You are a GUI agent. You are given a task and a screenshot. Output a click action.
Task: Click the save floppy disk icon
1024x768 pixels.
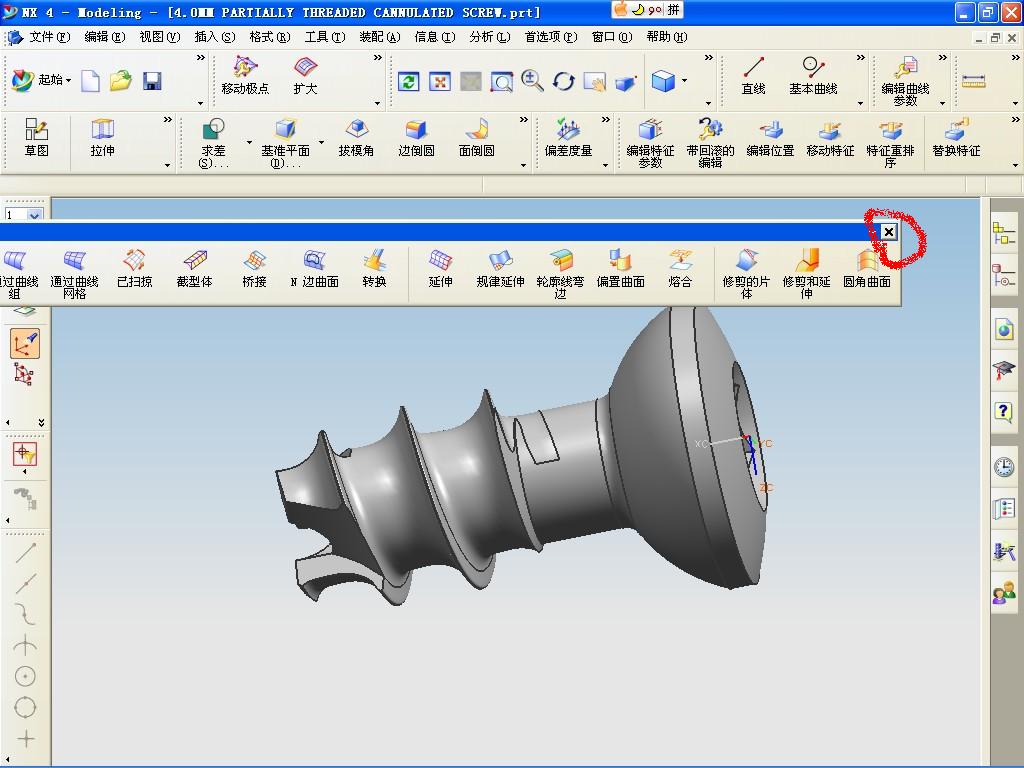(152, 81)
